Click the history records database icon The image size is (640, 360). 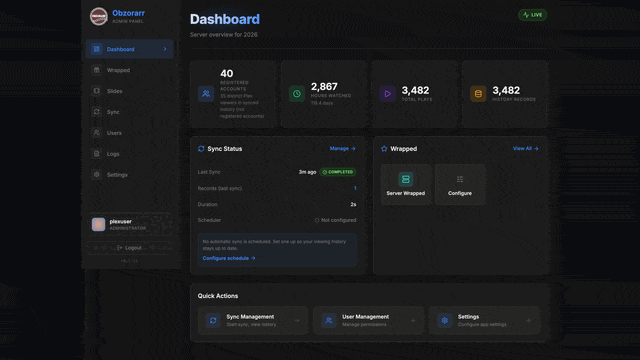click(478, 94)
